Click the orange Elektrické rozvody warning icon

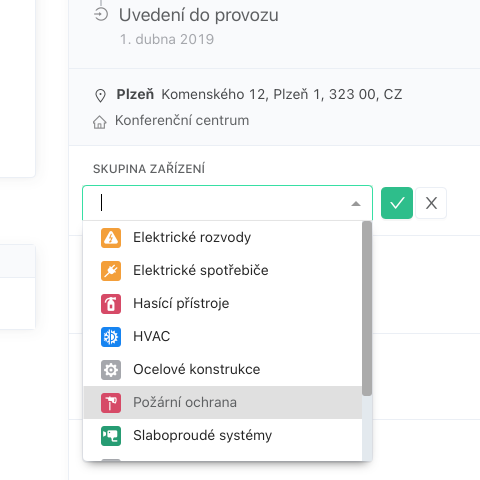111,238
